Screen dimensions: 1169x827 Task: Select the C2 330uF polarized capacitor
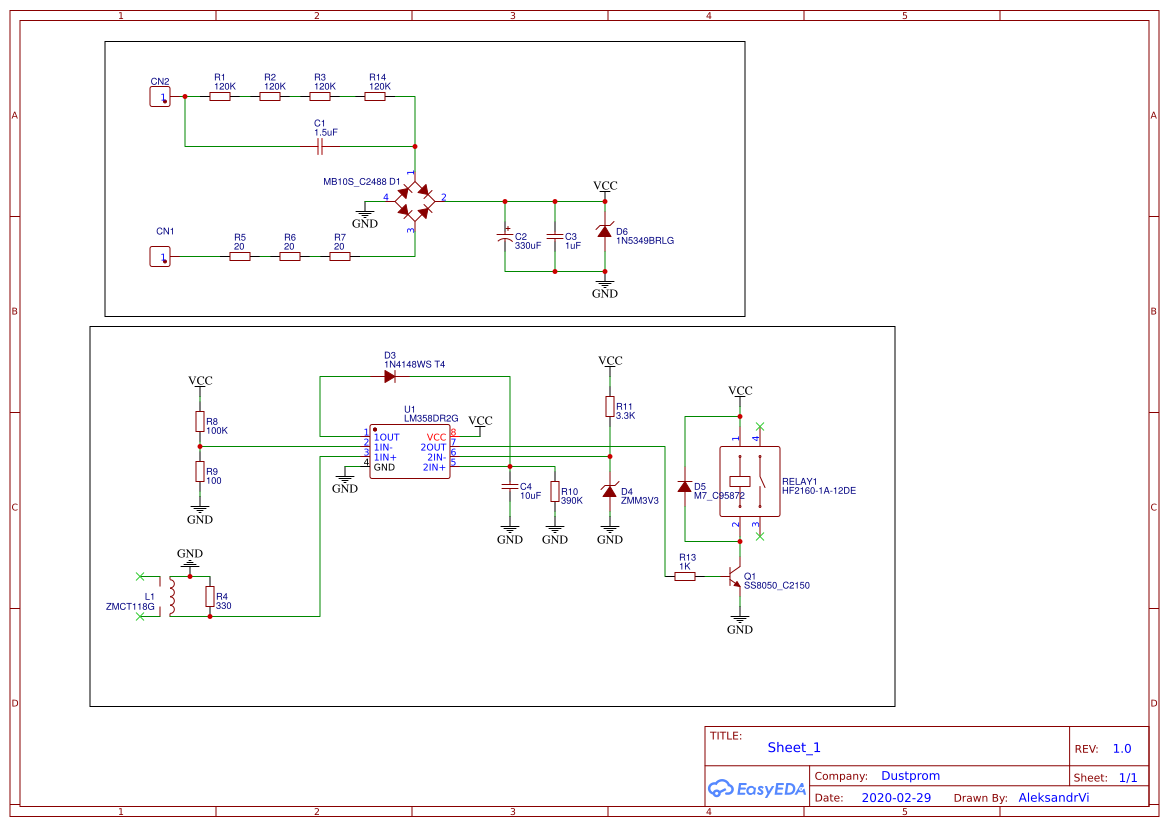click(505, 238)
